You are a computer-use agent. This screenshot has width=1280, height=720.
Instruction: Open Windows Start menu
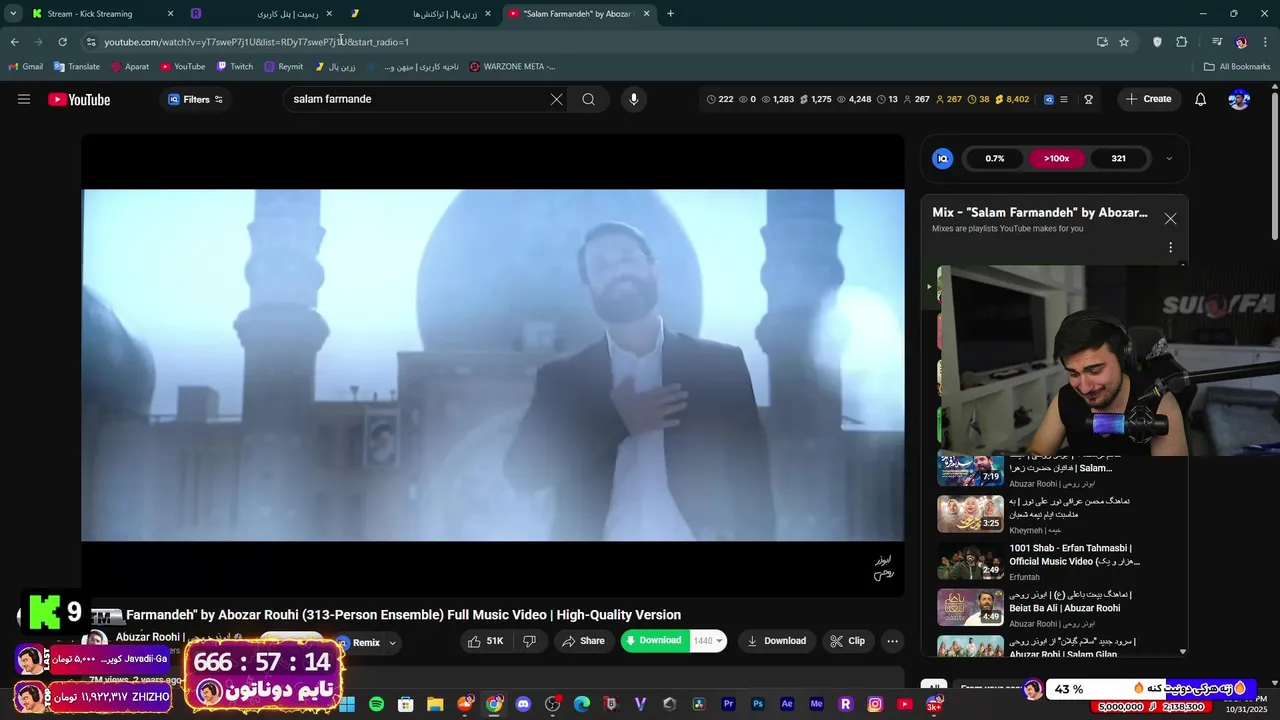(347, 704)
